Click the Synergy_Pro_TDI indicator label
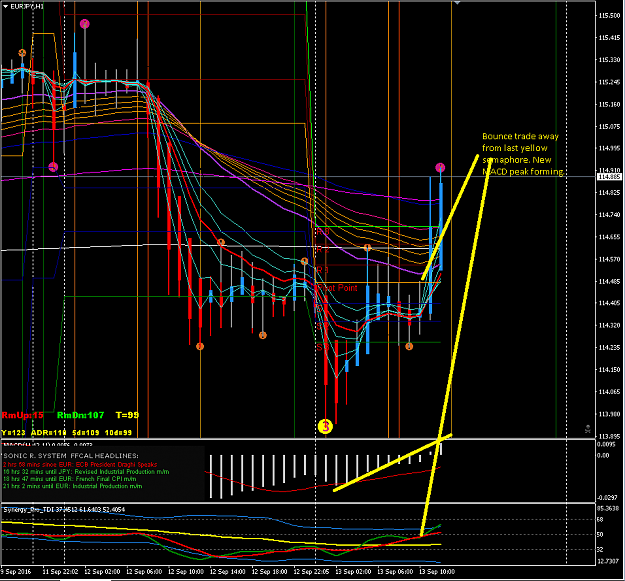Viewport: 625px width, 581px height. click(64, 509)
